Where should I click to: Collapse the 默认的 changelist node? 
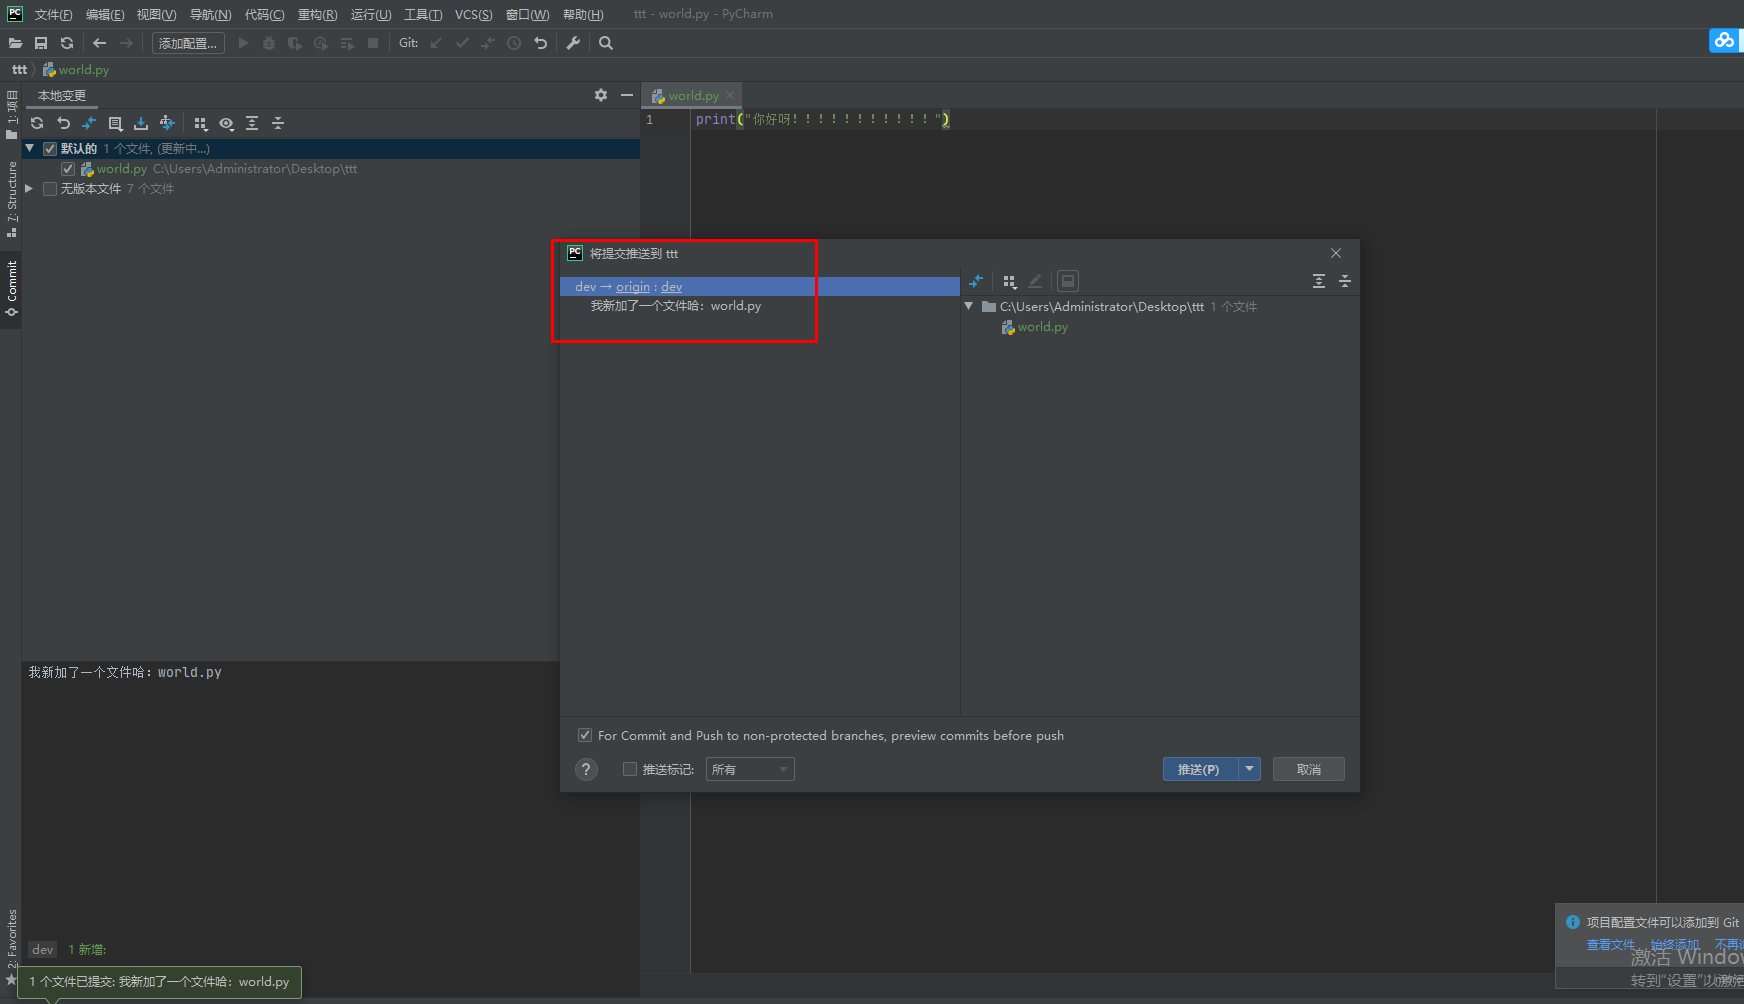pos(30,148)
